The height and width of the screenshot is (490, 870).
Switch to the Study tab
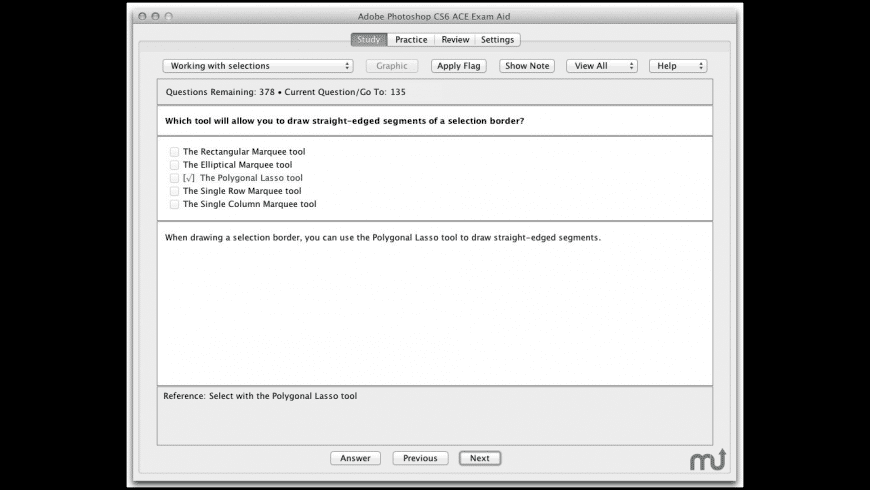369,39
